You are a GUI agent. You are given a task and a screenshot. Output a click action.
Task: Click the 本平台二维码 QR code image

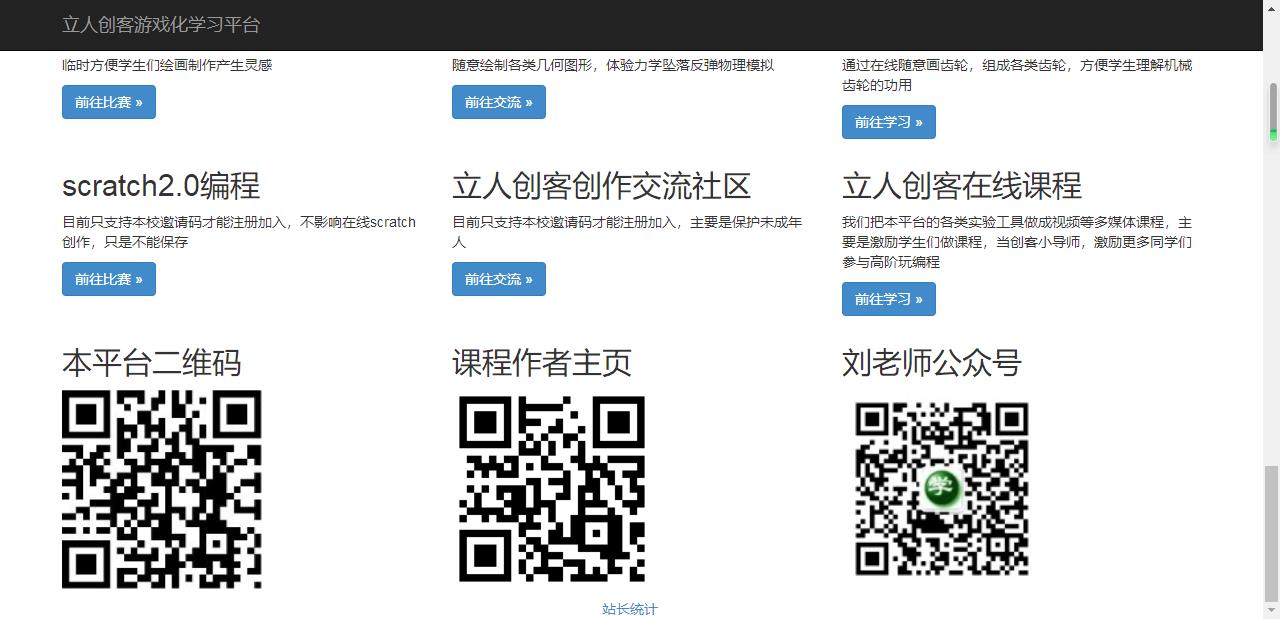[162, 489]
